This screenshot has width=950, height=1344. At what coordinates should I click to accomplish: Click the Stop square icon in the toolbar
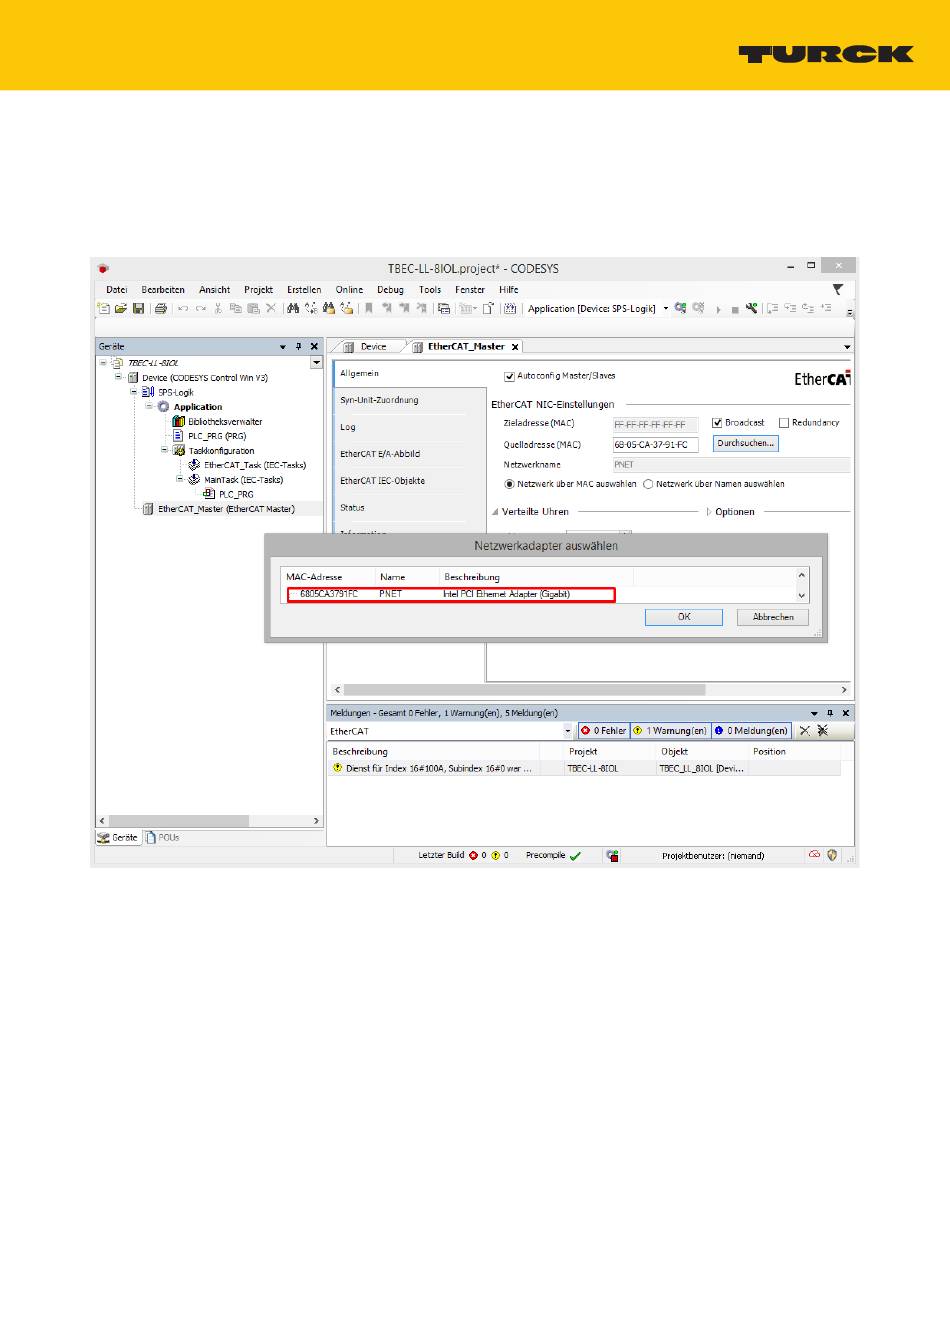pos(735,310)
